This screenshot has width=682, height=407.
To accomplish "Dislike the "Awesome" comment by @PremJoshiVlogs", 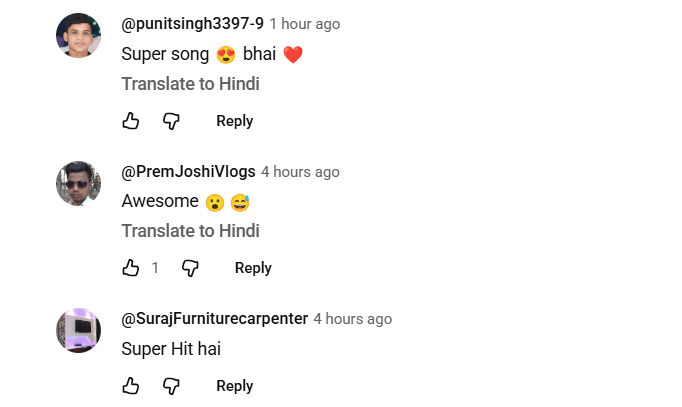I will (x=190, y=268).
